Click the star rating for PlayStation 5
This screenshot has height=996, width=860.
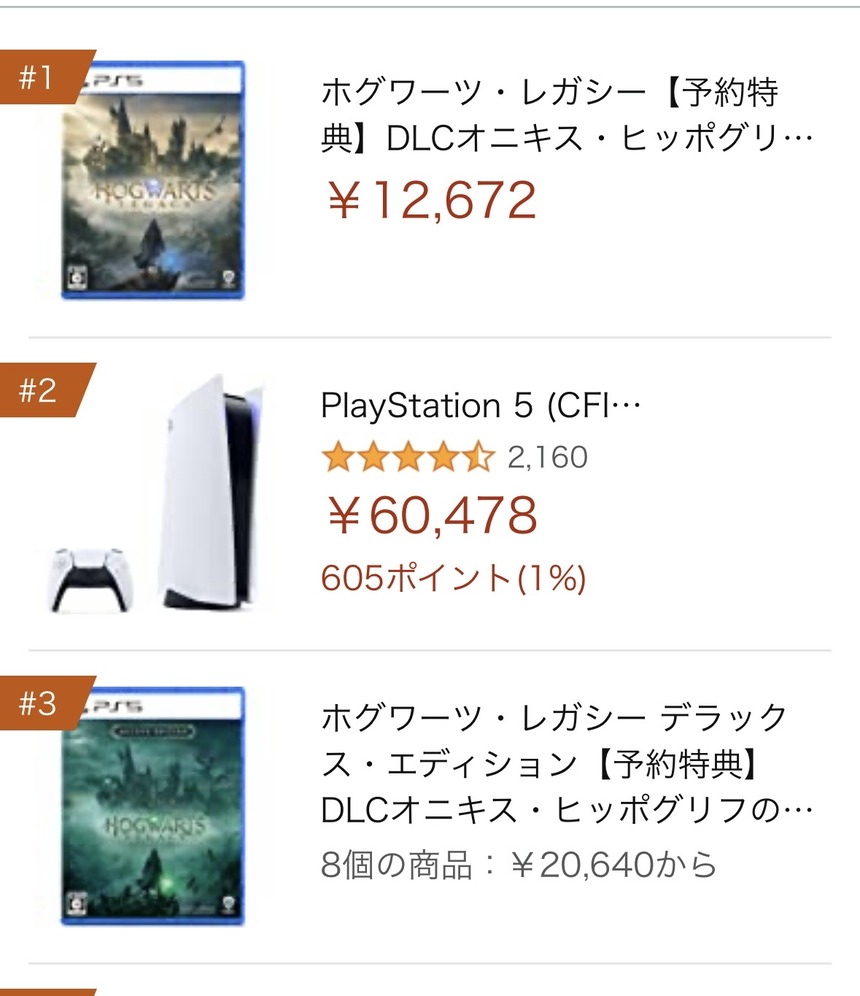[x=407, y=458]
